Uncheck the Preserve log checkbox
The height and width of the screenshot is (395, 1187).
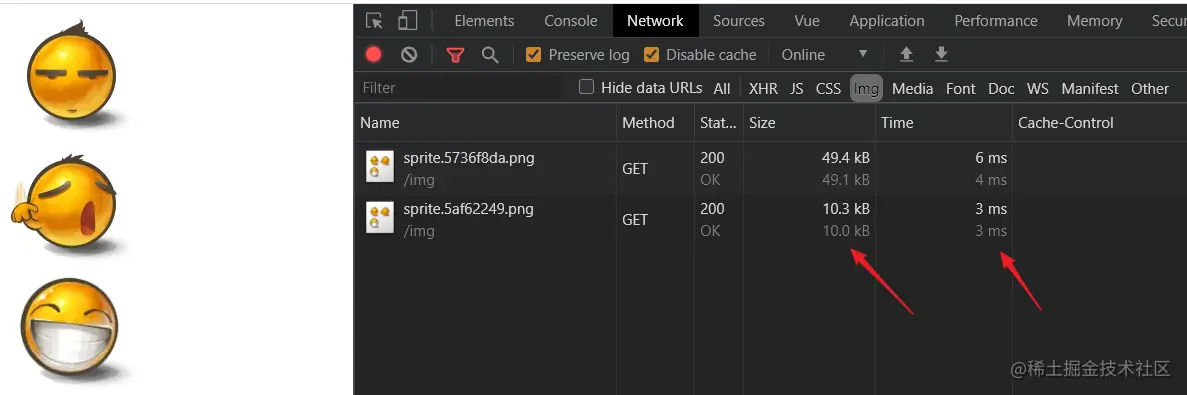tap(534, 54)
